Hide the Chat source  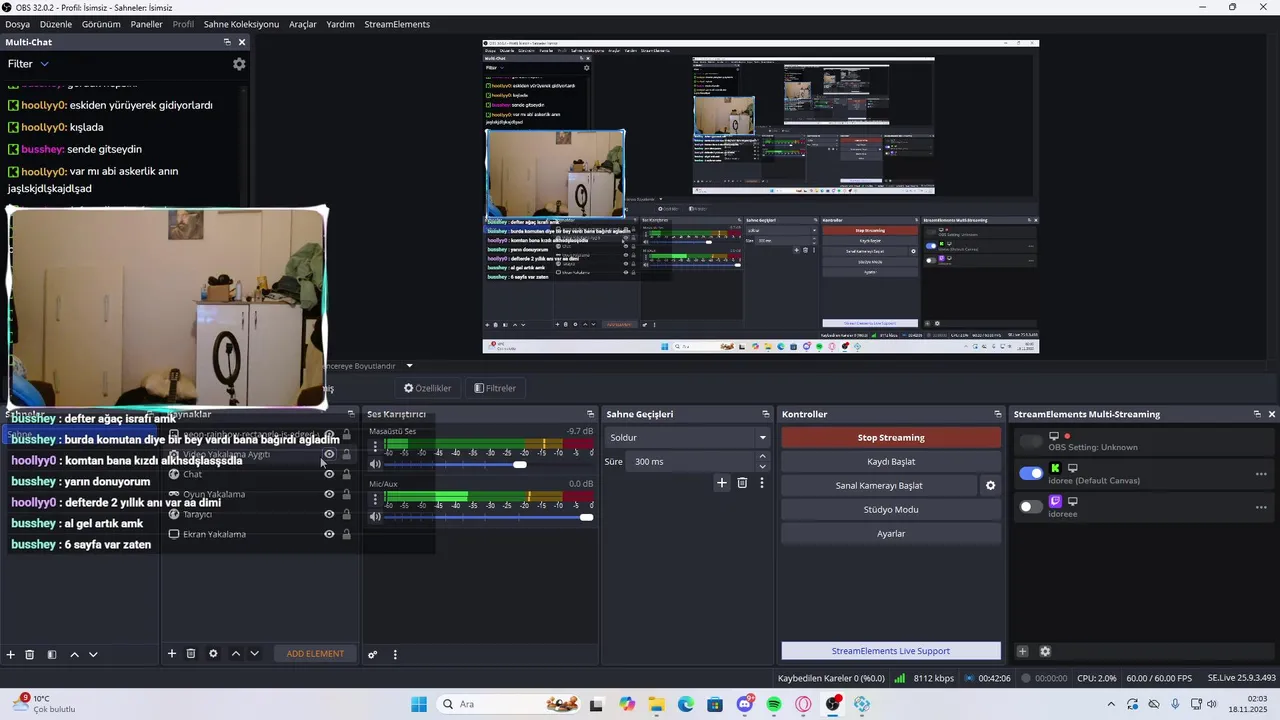point(329,474)
